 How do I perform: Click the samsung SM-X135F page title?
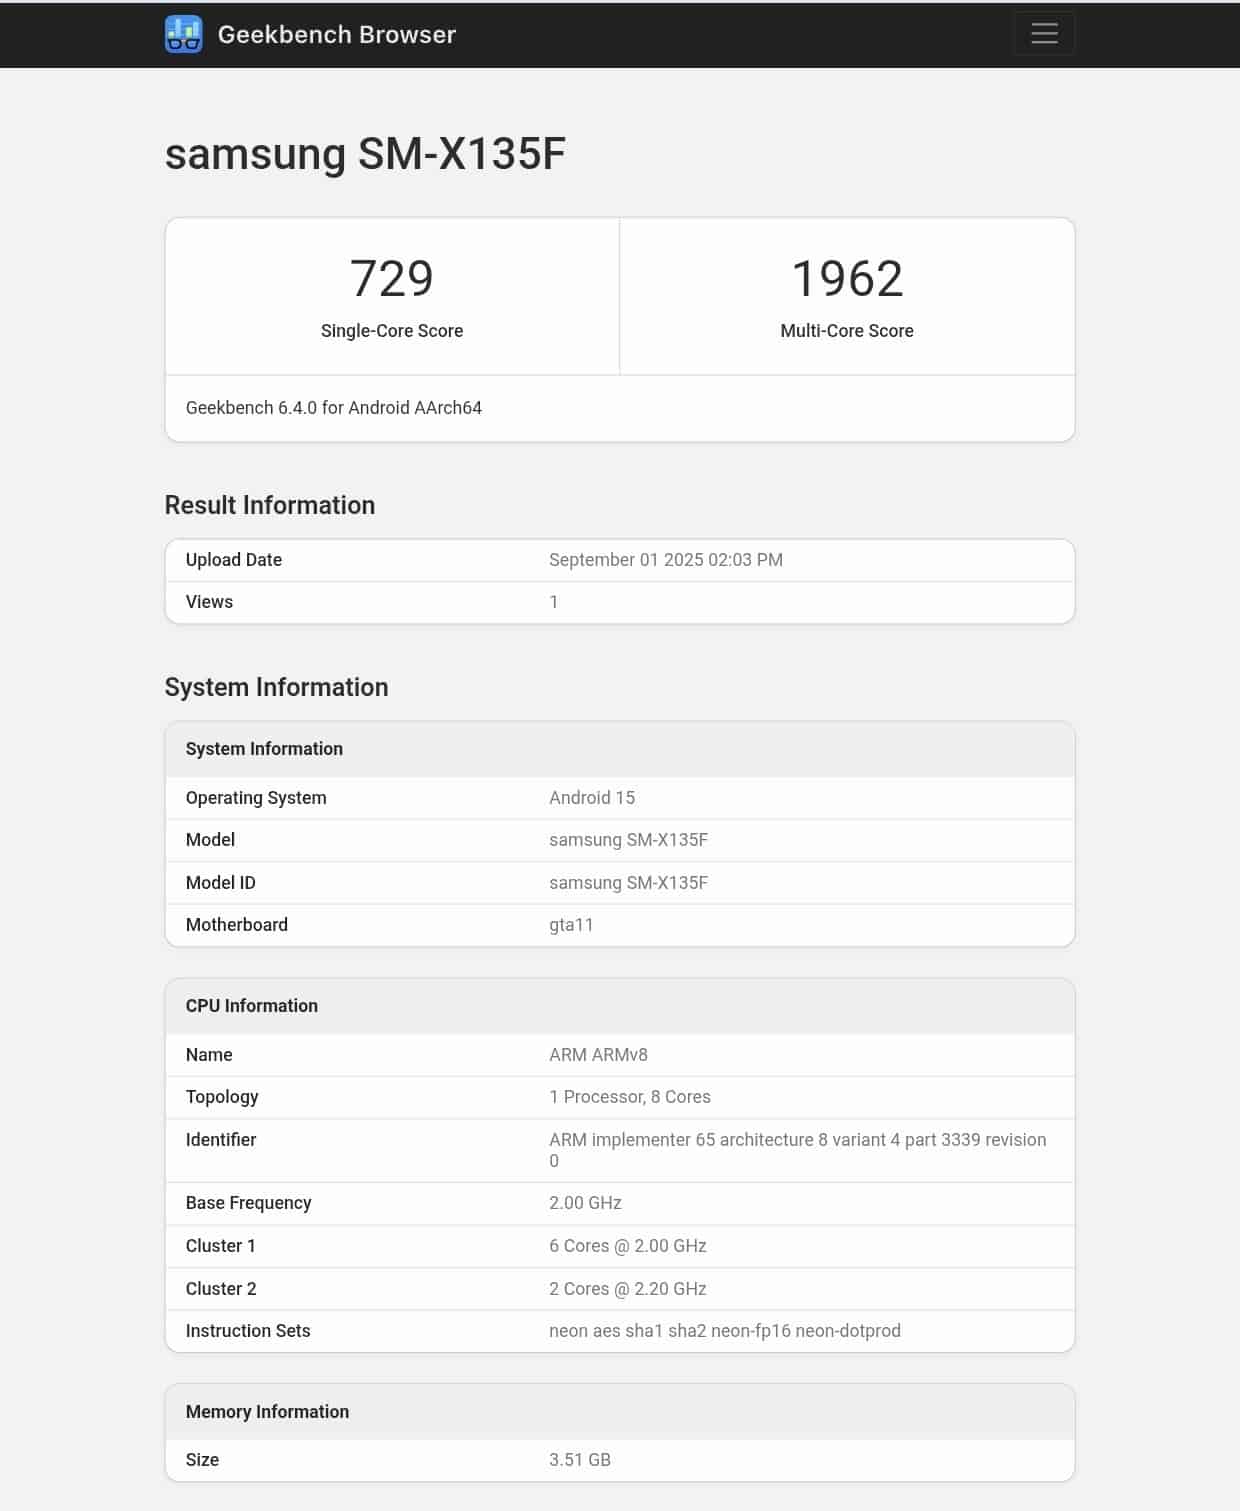pyautogui.click(x=365, y=153)
